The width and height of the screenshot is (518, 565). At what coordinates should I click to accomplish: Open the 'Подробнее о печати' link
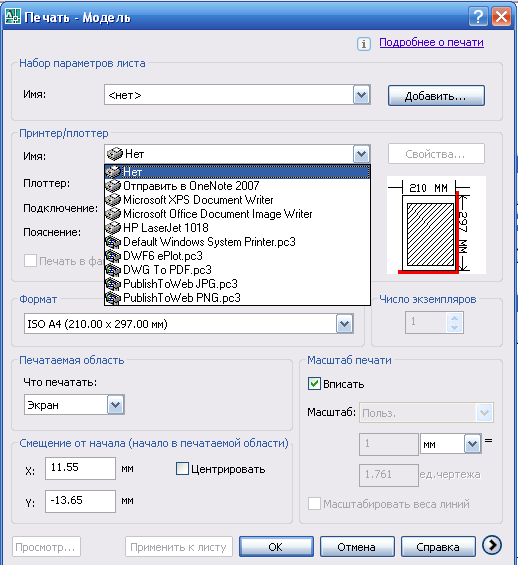[431, 43]
